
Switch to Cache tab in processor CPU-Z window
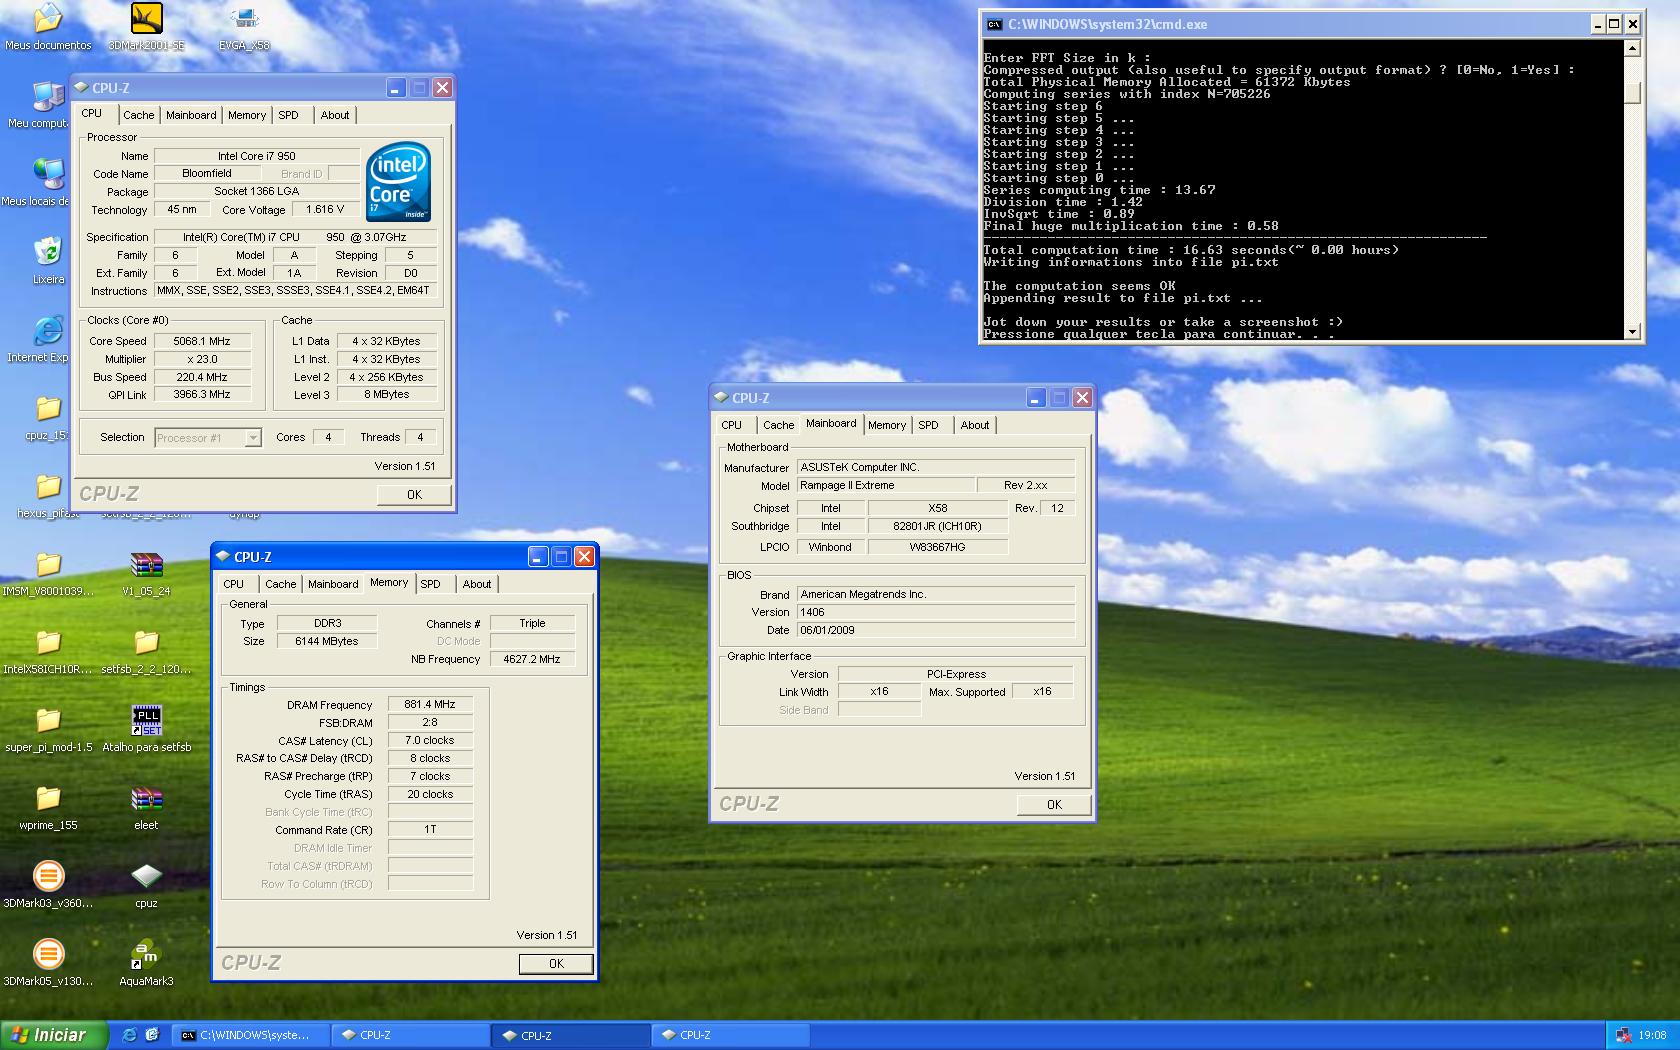[x=138, y=115]
